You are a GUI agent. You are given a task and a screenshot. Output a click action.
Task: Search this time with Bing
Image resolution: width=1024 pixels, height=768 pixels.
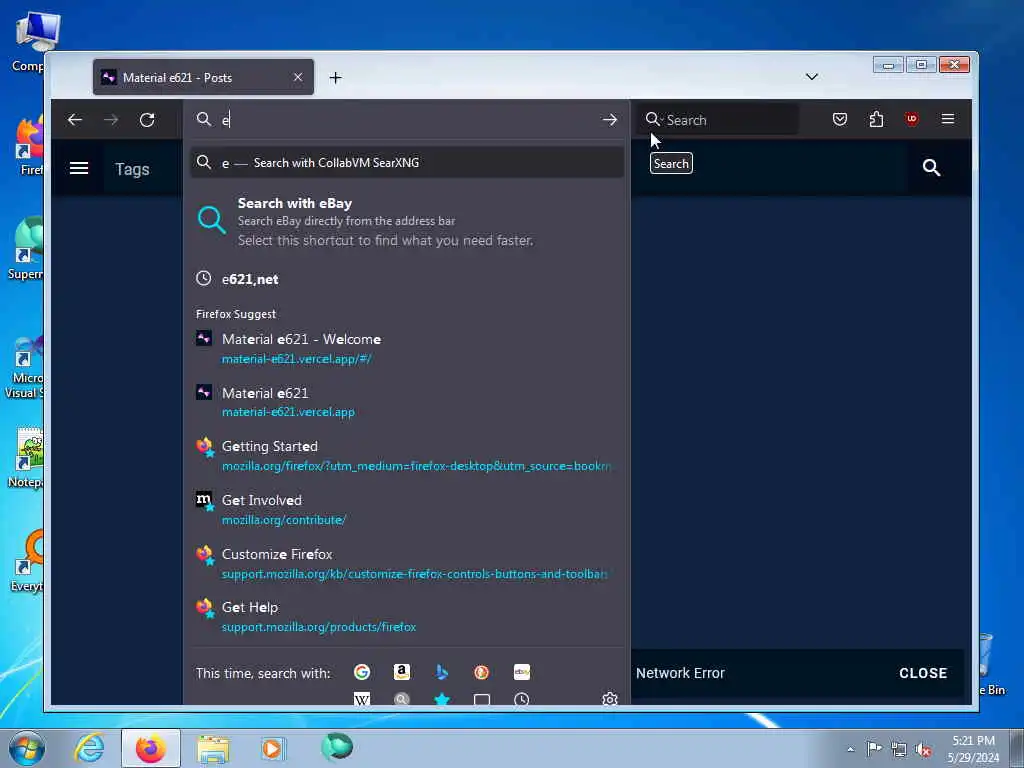coord(441,671)
